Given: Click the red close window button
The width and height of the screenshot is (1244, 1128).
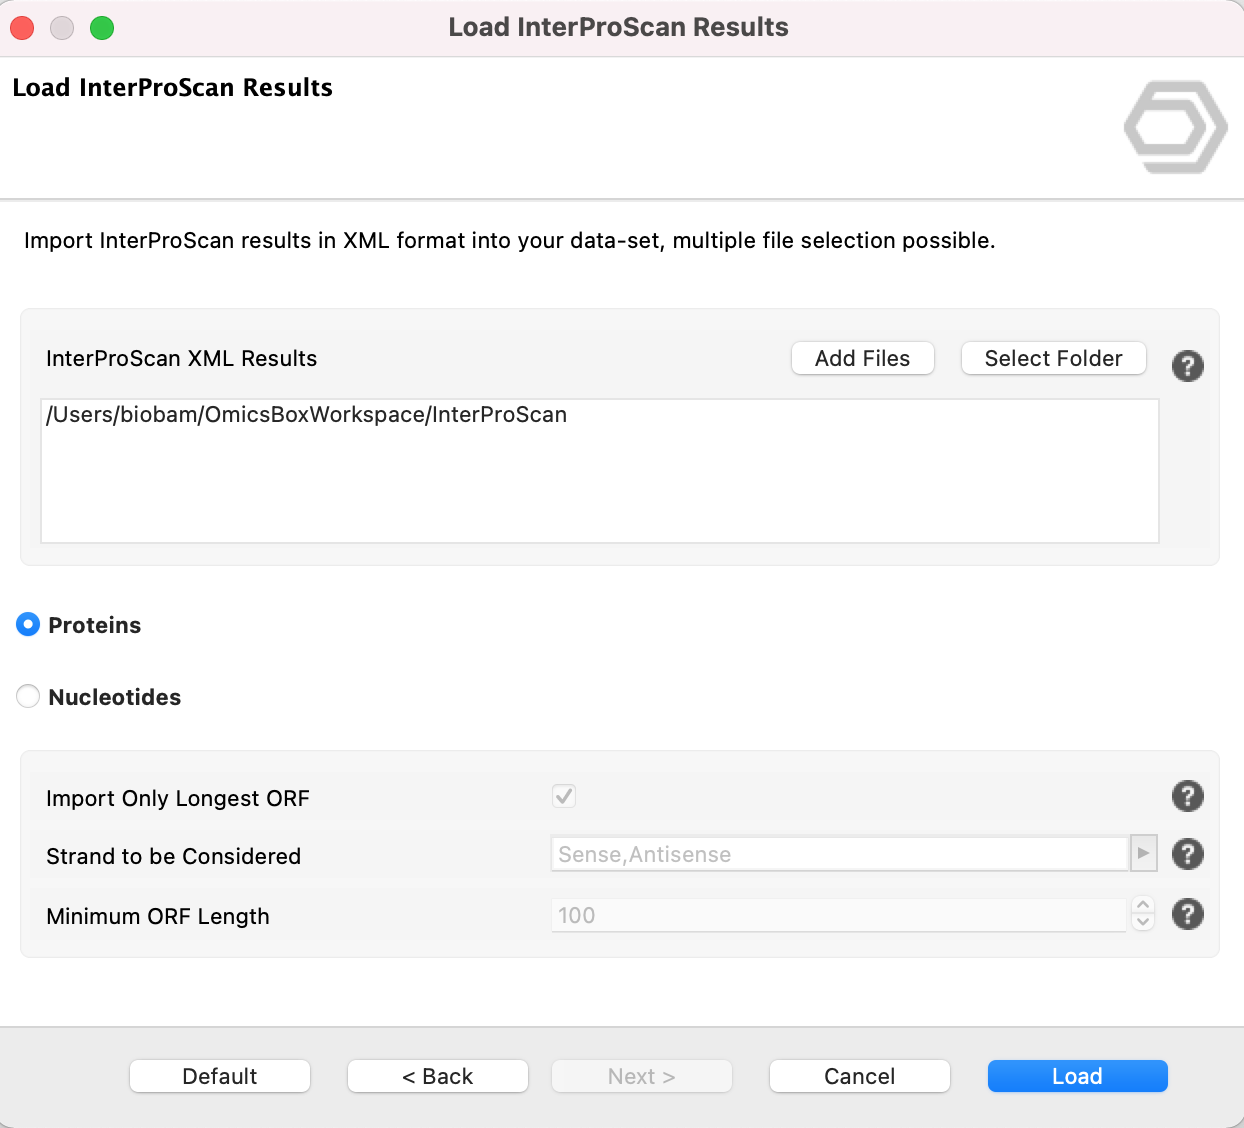Looking at the screenshot, I should [22, 28].
